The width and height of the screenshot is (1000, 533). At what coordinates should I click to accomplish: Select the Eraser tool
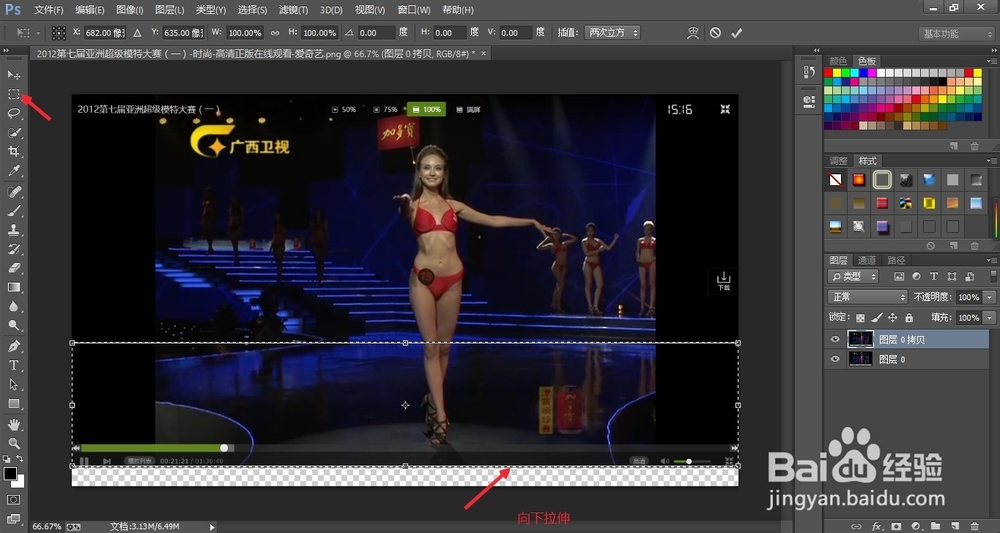point(13,268)
